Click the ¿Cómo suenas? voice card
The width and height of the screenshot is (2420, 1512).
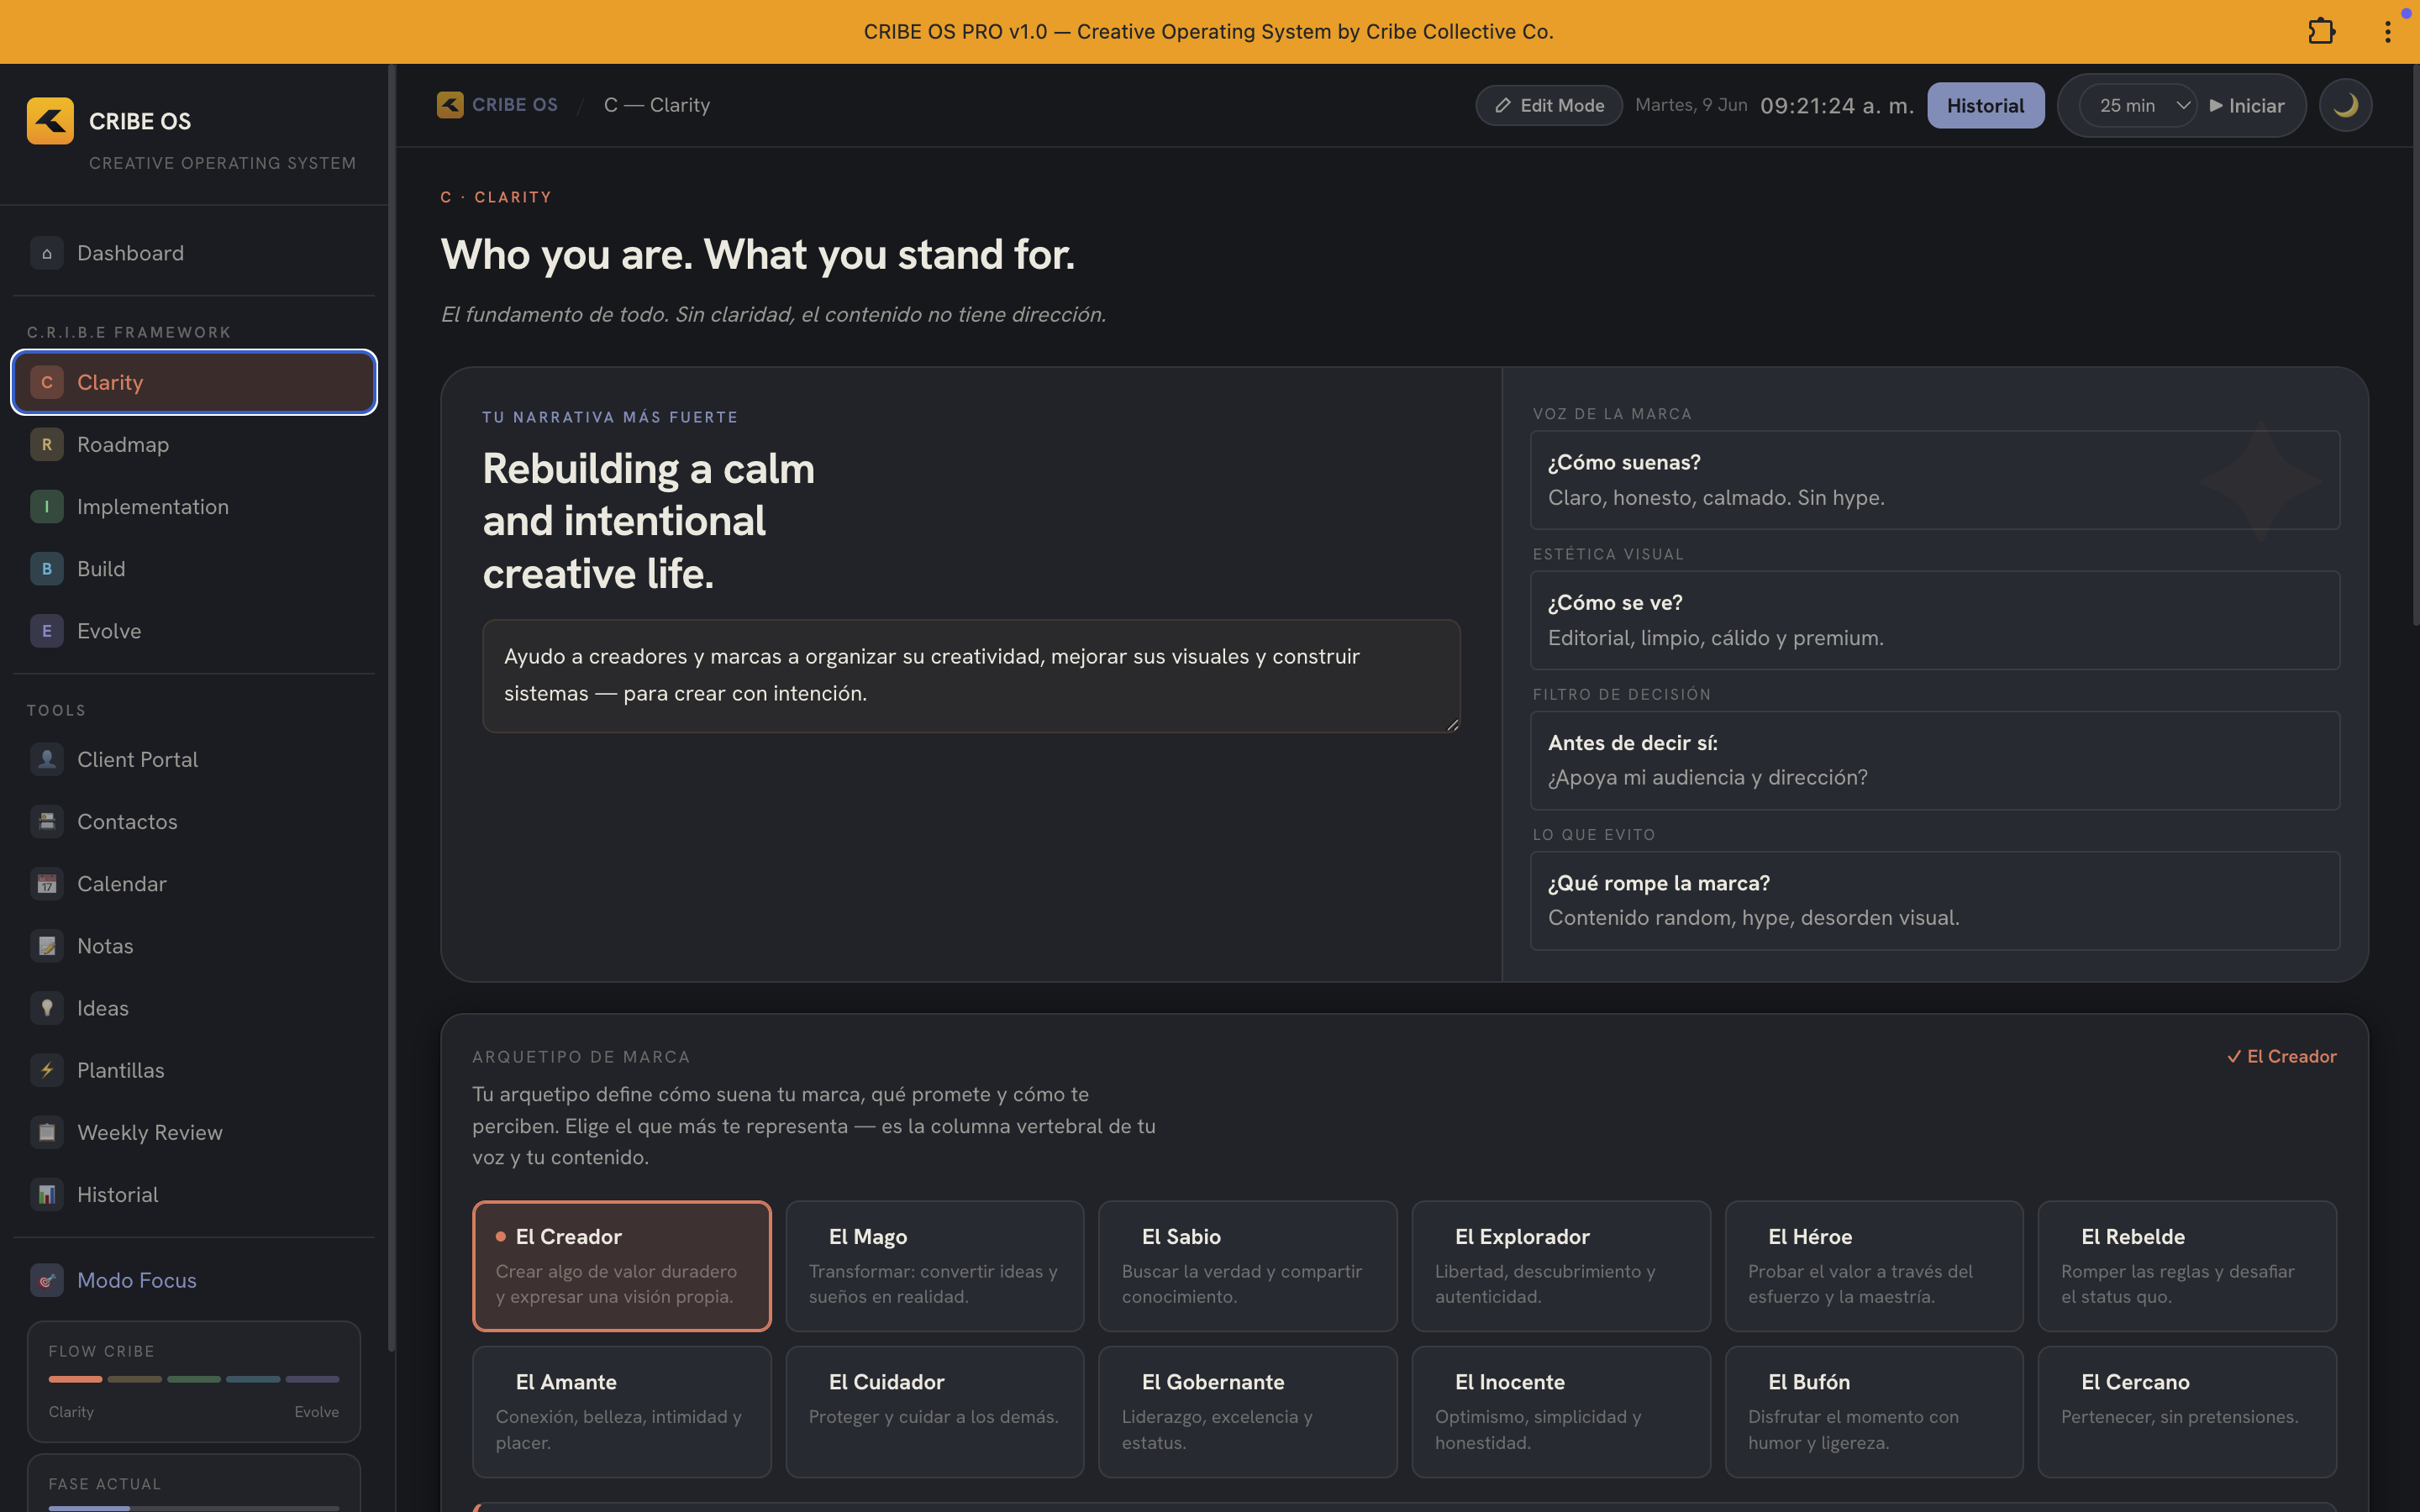coord(1935,480)
